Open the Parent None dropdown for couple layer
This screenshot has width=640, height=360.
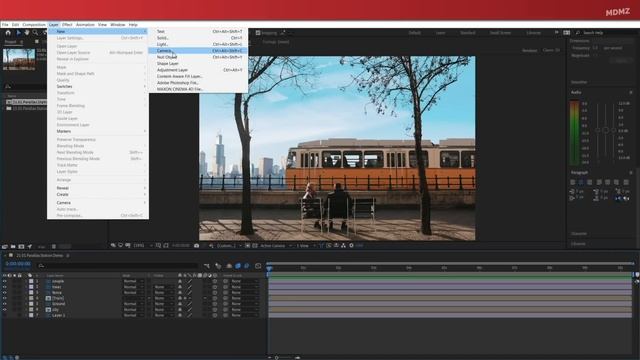click(x=244, y=281)
